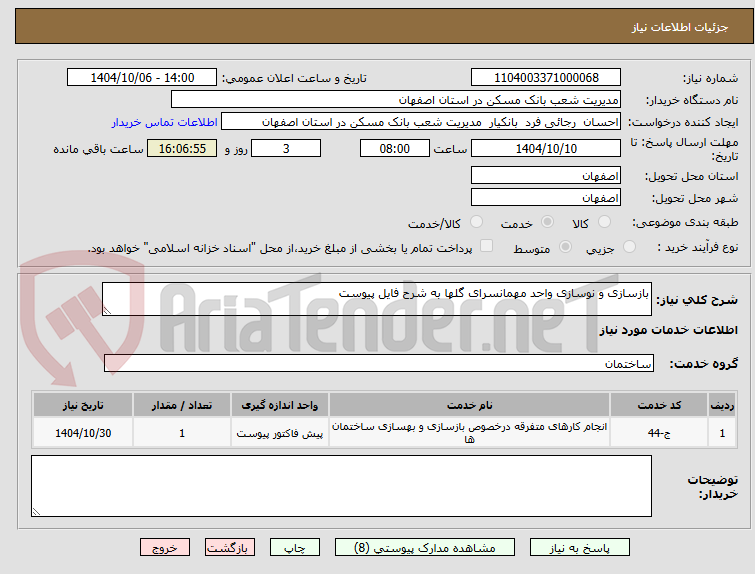This screenshot has height=574, width=755.
Task: Click the deadline date field 1404/10/10
Action: tap(546, 148)
